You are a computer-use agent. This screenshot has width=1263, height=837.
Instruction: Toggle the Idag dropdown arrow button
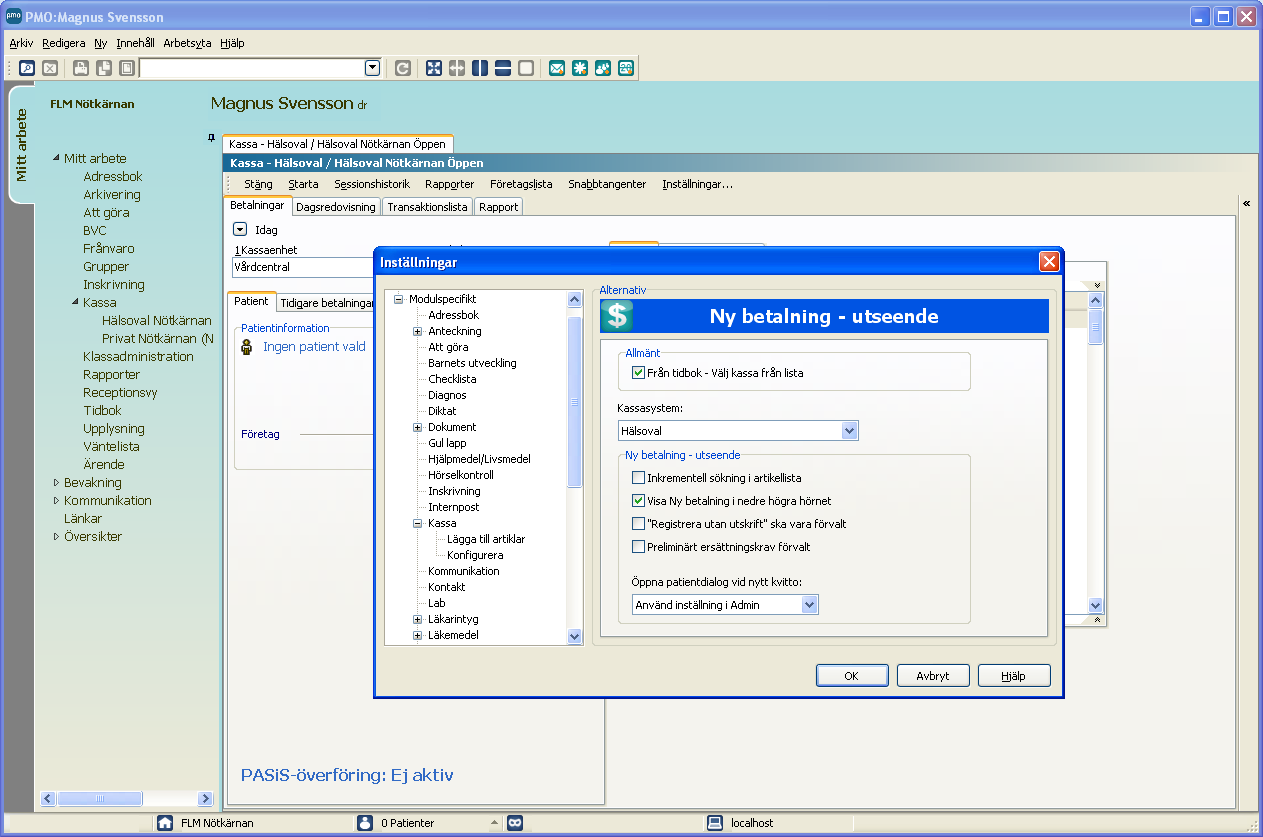[239, 229]
